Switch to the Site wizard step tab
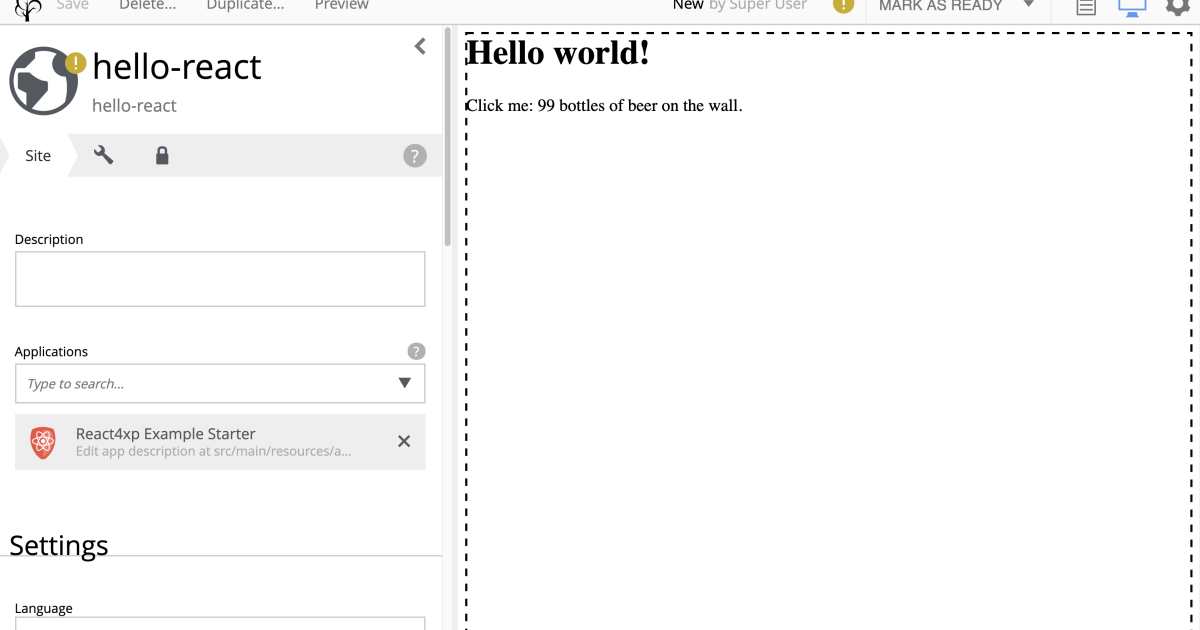The height and width of the screenshot is (630, 1200). (x=37, y=155)
